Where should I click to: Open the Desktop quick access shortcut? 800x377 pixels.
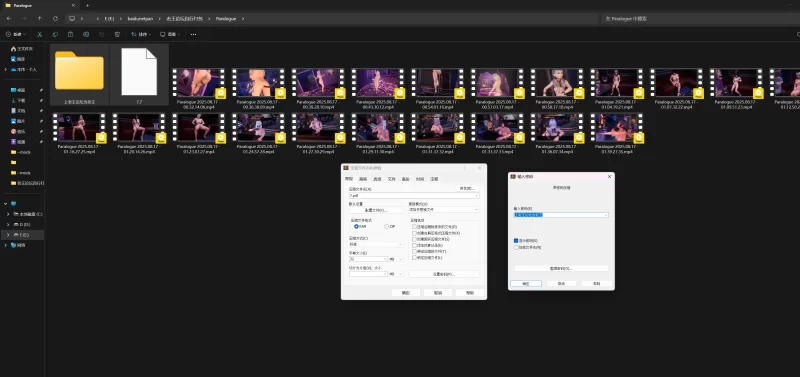click(x=18, y=90)
